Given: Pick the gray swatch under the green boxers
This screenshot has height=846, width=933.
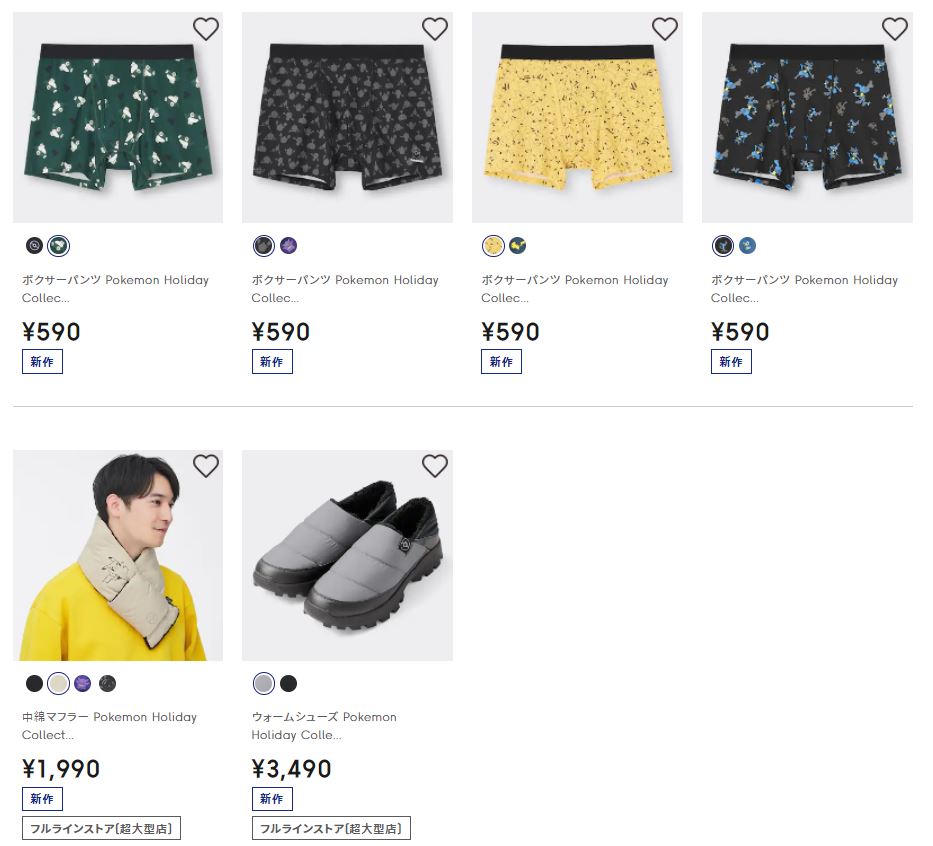Looking at the screenshot, I should tap(34, 246).
